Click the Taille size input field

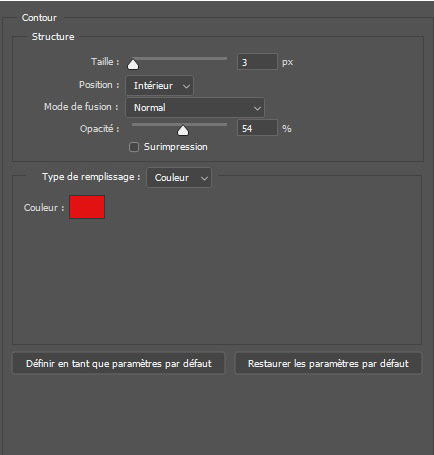tap(257, 62)
